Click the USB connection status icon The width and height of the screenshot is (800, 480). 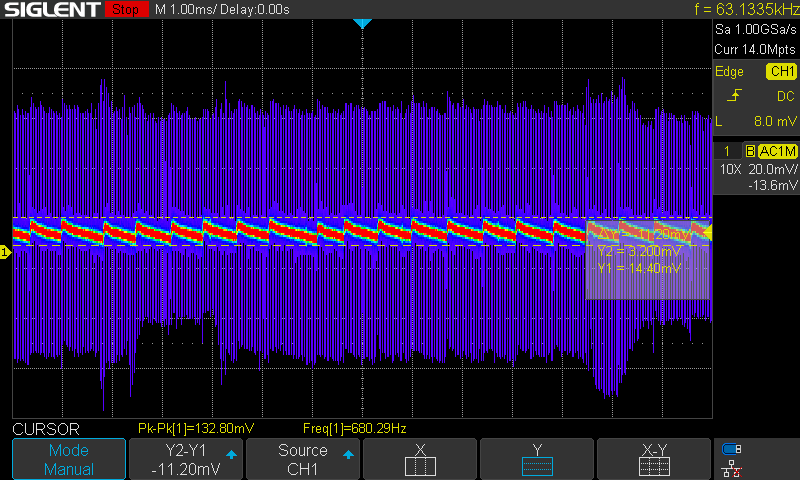732,449
